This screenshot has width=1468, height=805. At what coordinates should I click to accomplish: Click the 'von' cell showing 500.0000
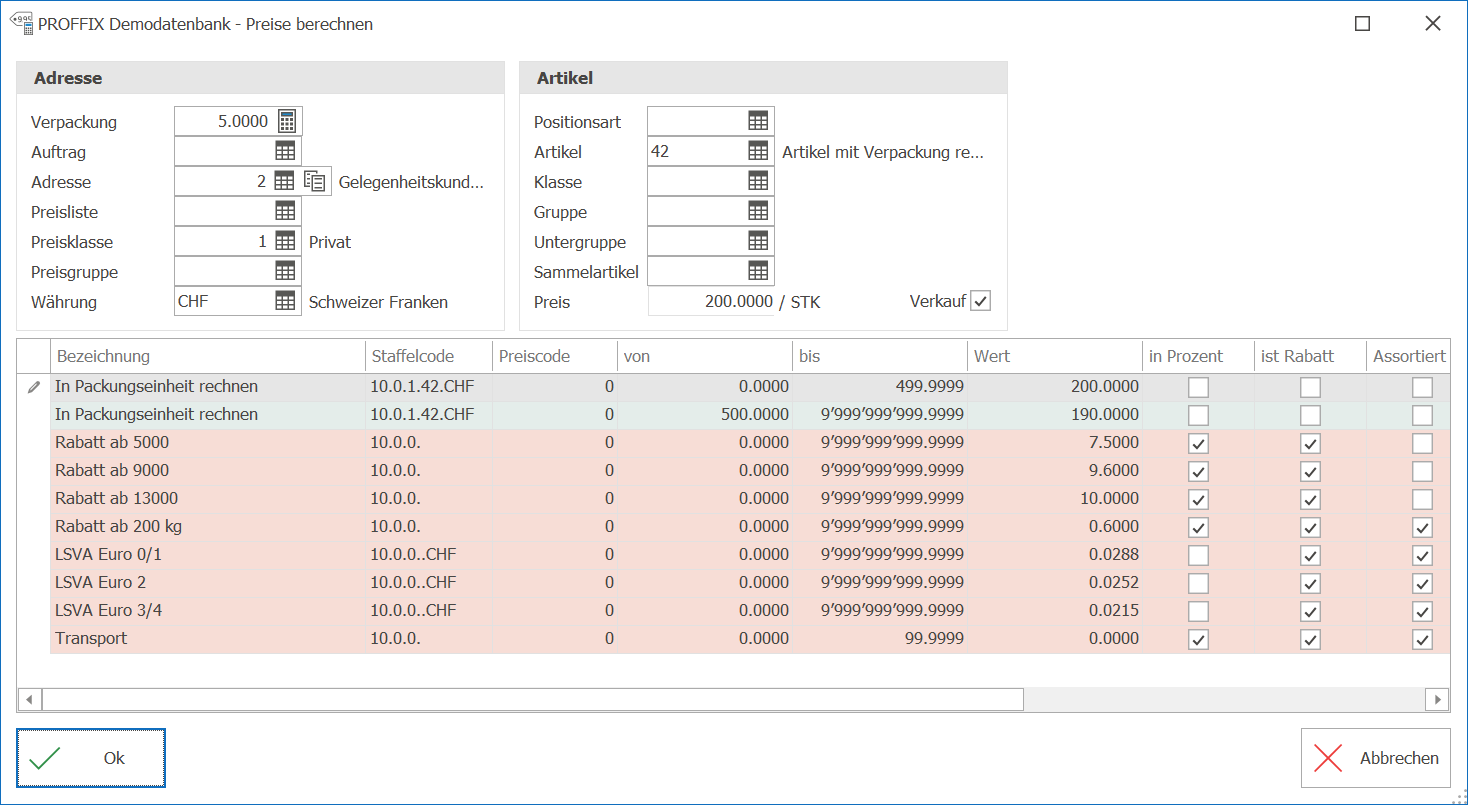tap(705, 415)
